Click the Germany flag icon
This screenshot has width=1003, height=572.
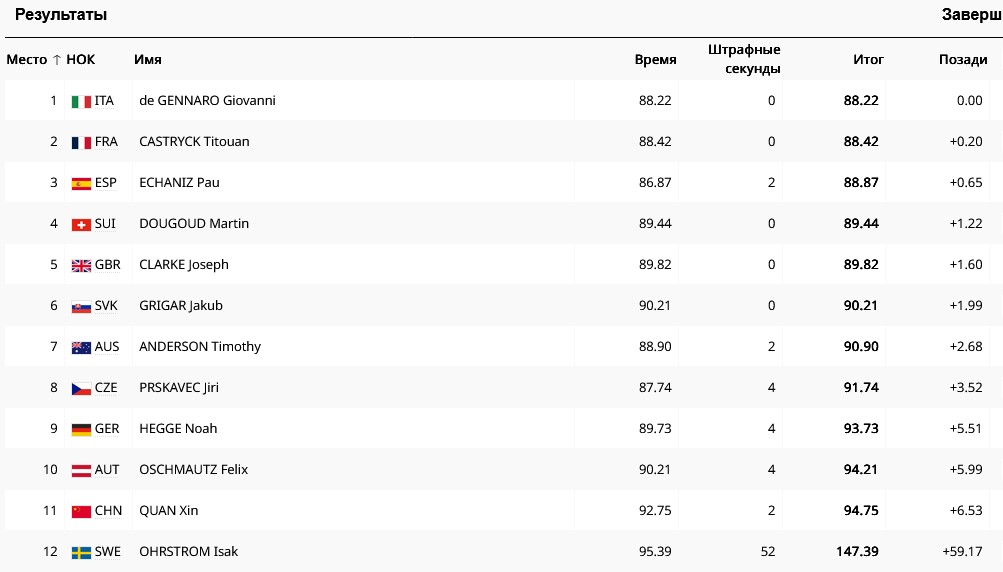pos(81,429)
